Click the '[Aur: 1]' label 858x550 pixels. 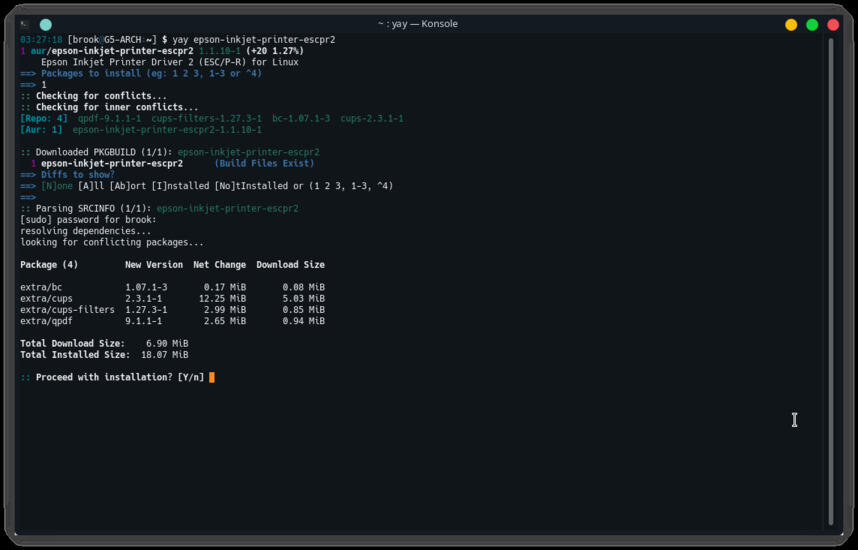41,130
